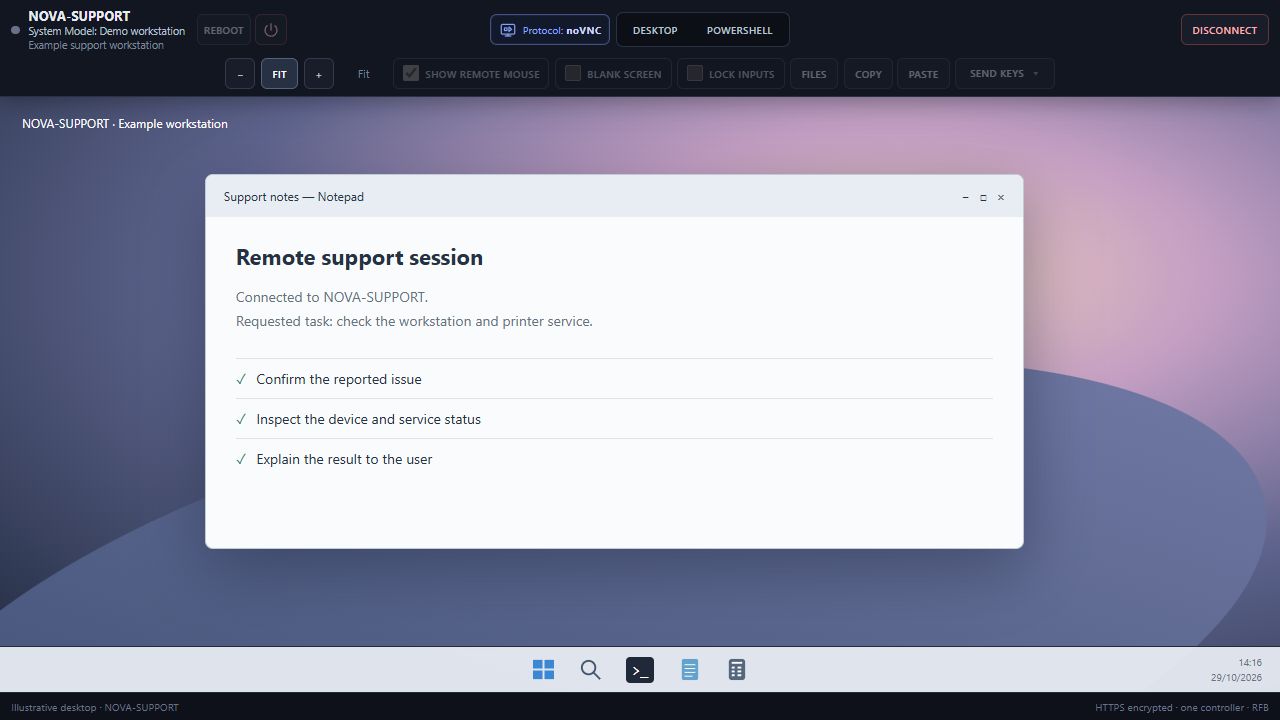Expand the Send Keys dropdown

point(1005,74)
